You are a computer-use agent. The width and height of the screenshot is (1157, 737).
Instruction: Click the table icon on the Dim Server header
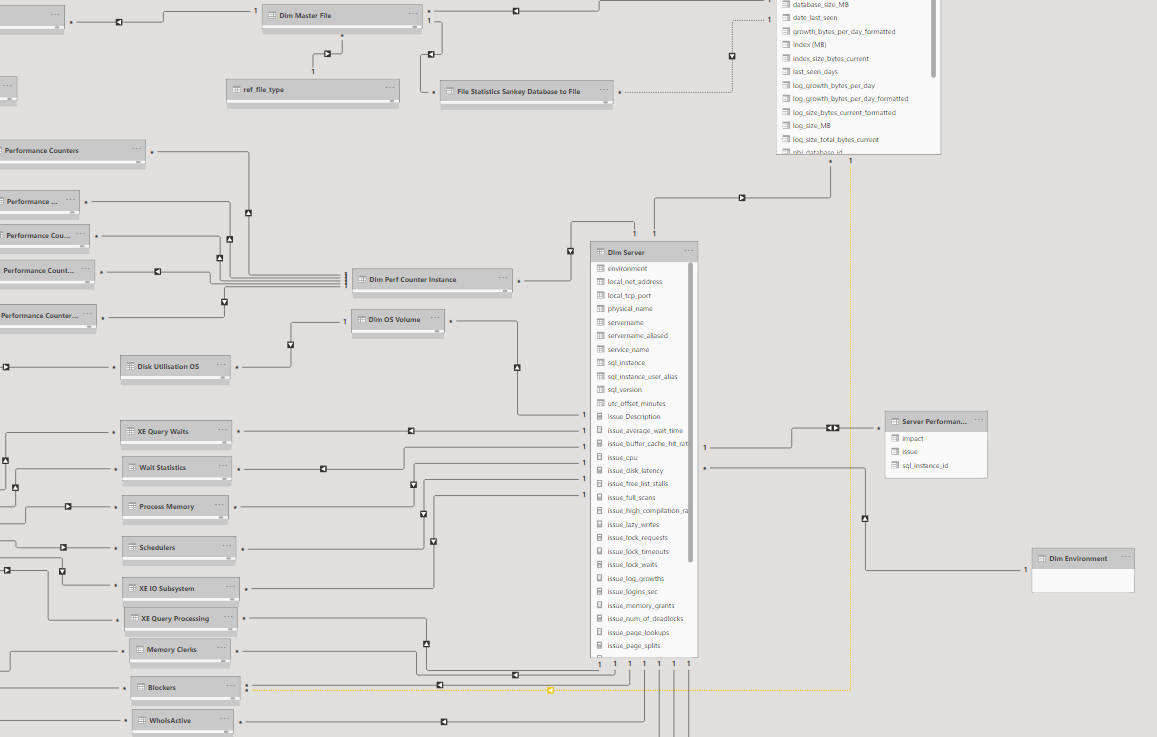click(601, 252)
